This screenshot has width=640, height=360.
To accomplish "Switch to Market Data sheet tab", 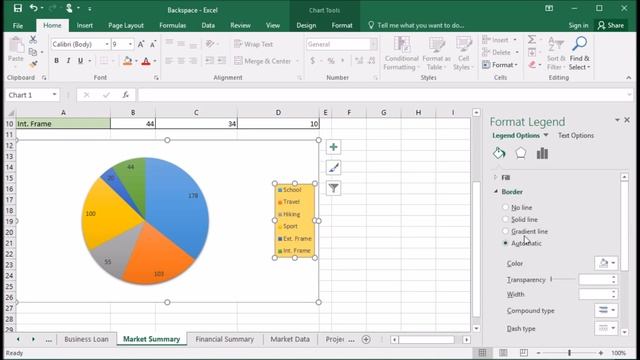I will pyautogui.click(x=290, y=339).
